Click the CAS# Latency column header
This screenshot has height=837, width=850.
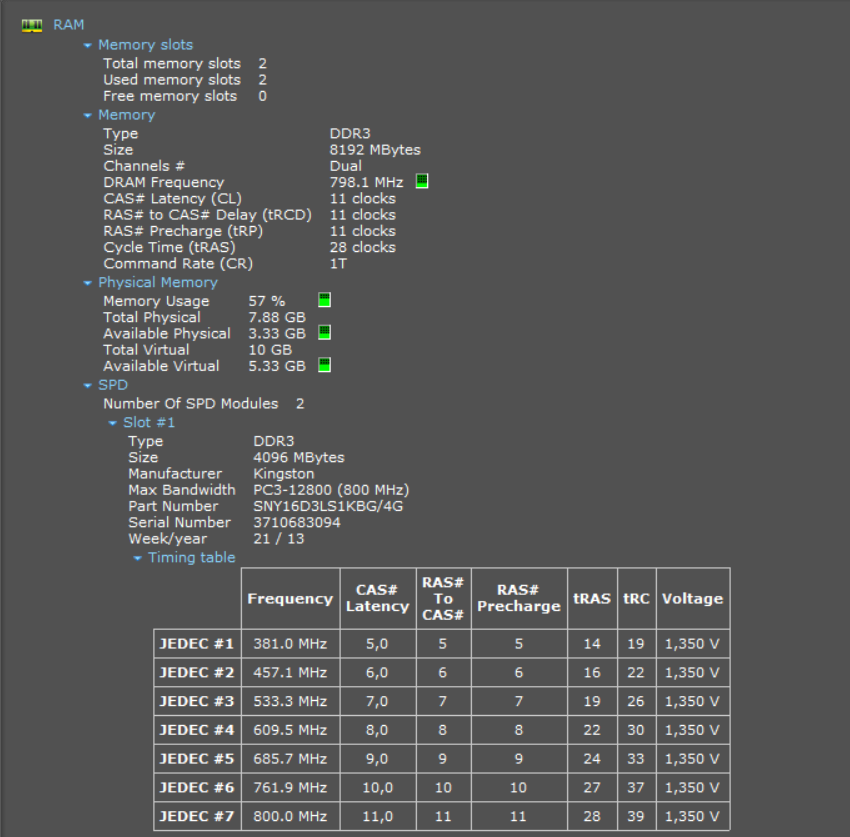tap(378, 598)
